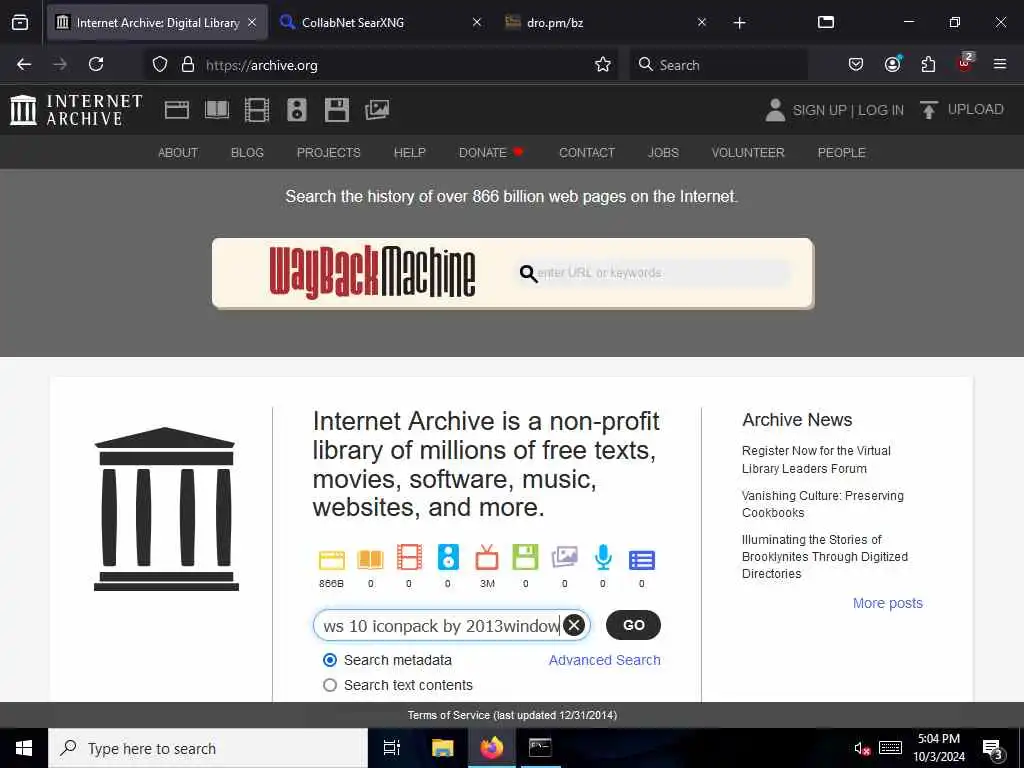Select the TV media icon (3M)
Image resolution: width=1024 pixels, height=768 pixels.
tap(487, 558)
